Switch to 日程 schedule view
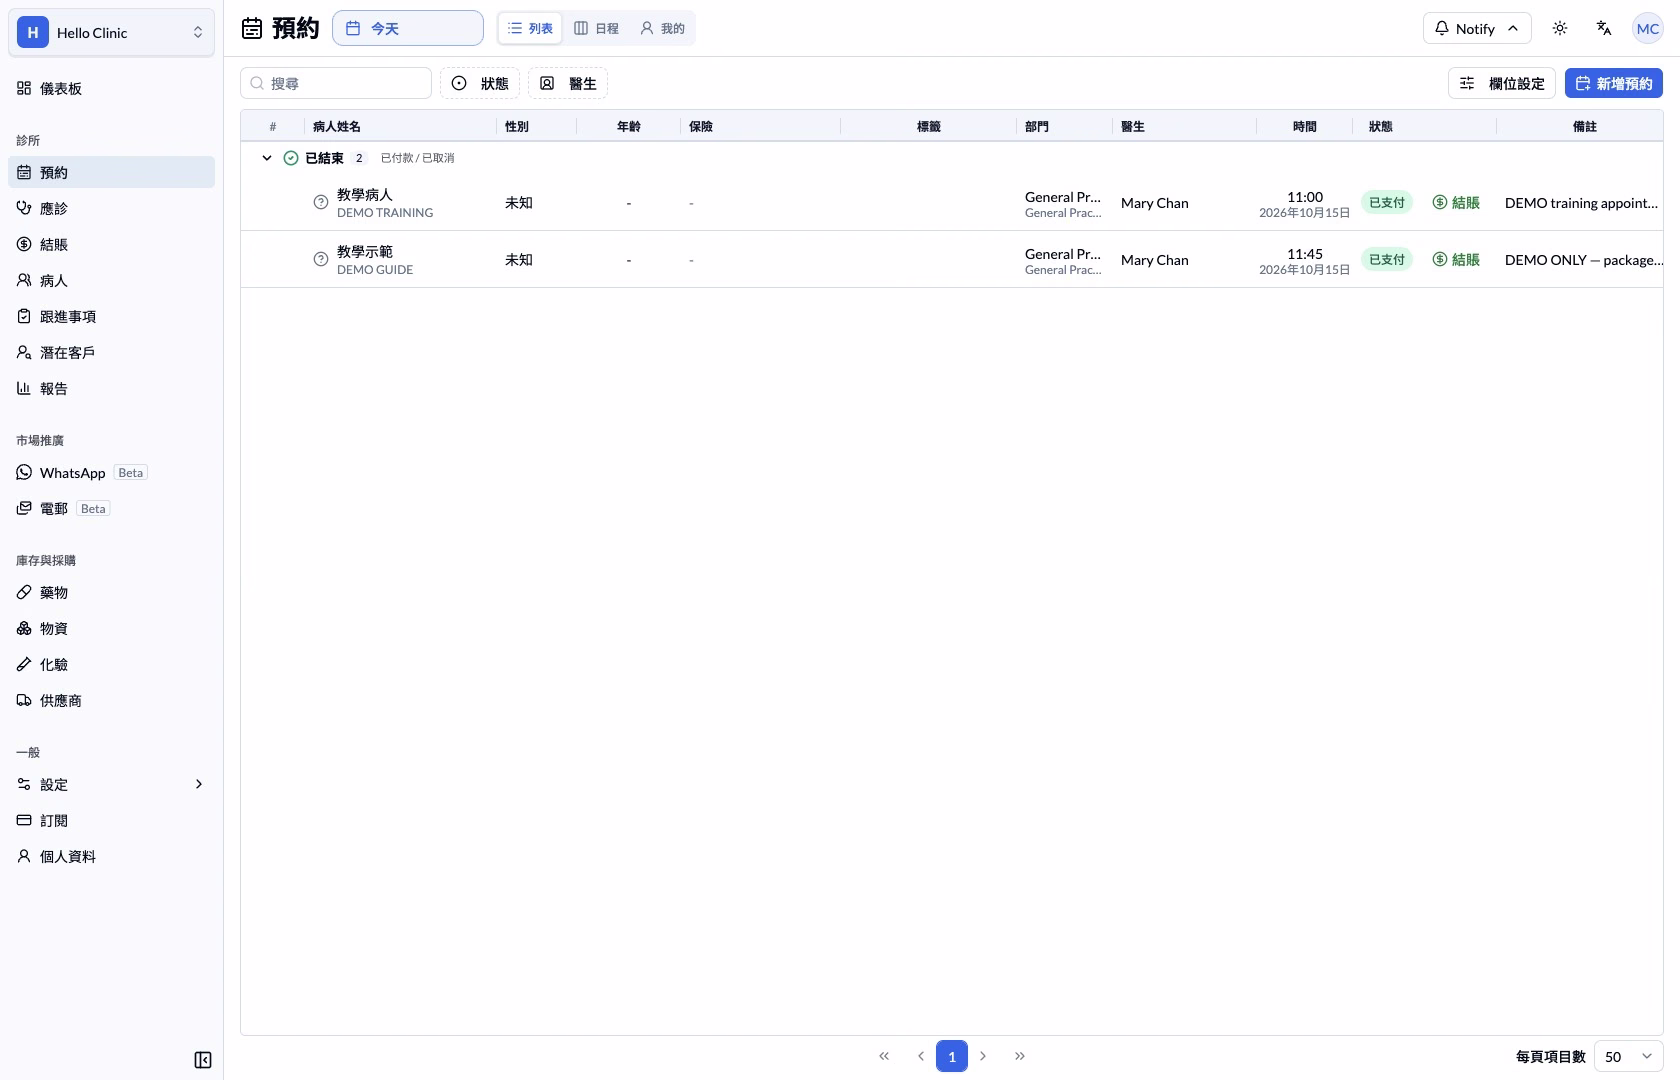This screenshot has width=1680, height=1080. click(x=596, y=28)
